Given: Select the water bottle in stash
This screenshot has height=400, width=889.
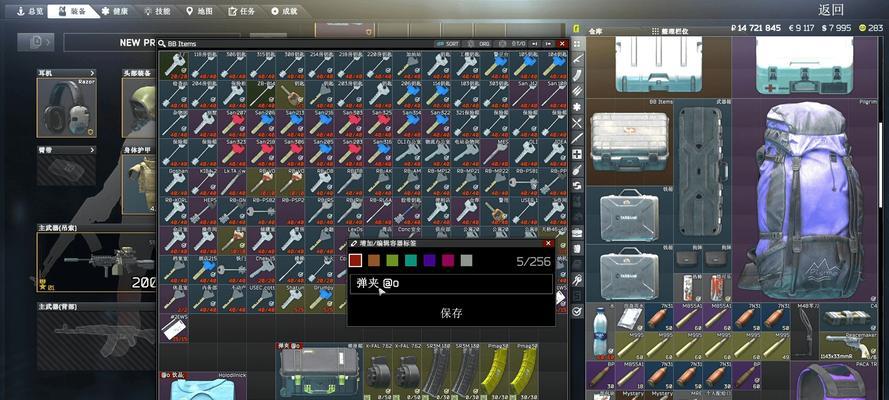Looking at the screenshot, I should coord(600,331).
